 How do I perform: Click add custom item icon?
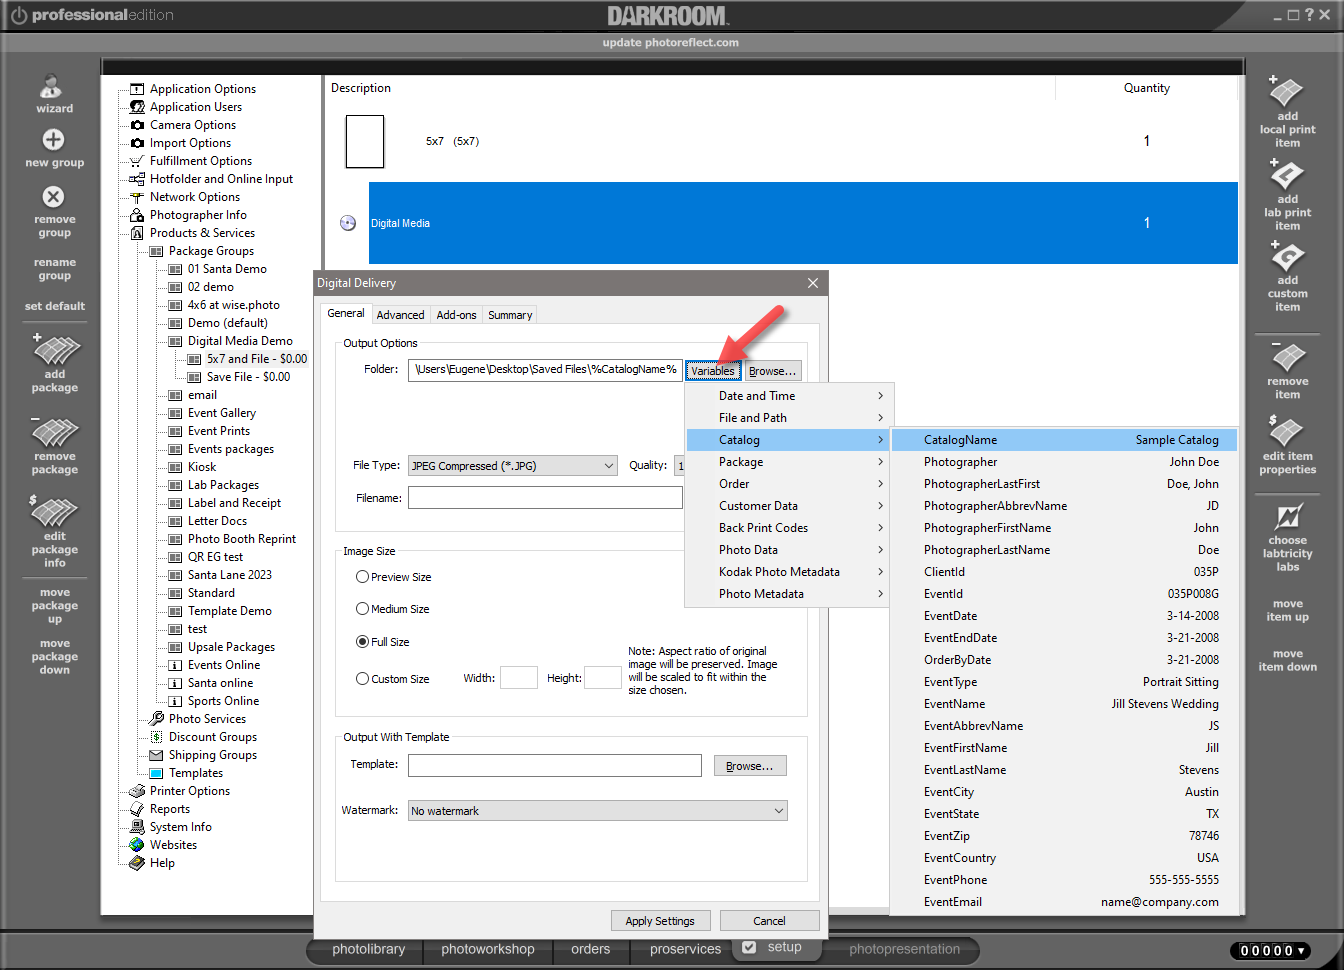coord(1286,257)
